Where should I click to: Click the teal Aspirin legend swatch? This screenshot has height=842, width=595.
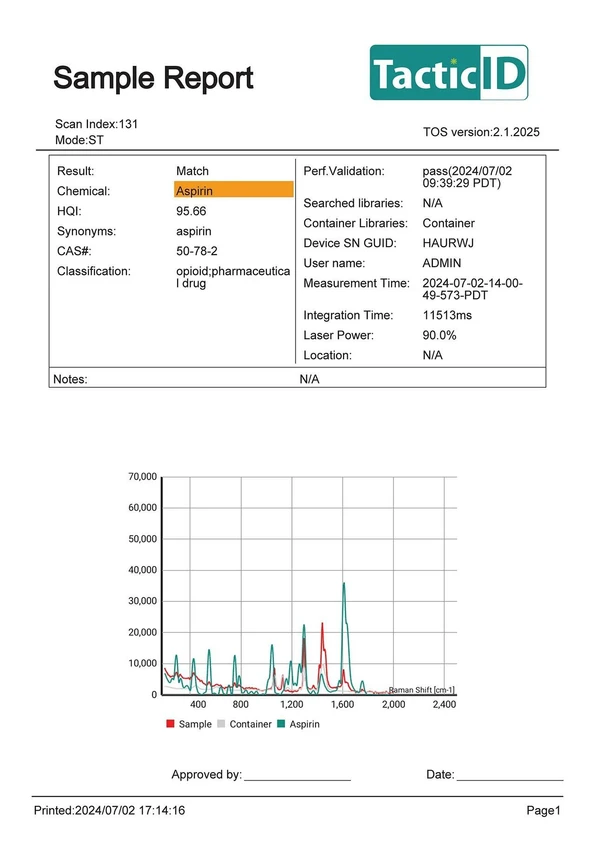pyautogui.click(x=281, y=723)
